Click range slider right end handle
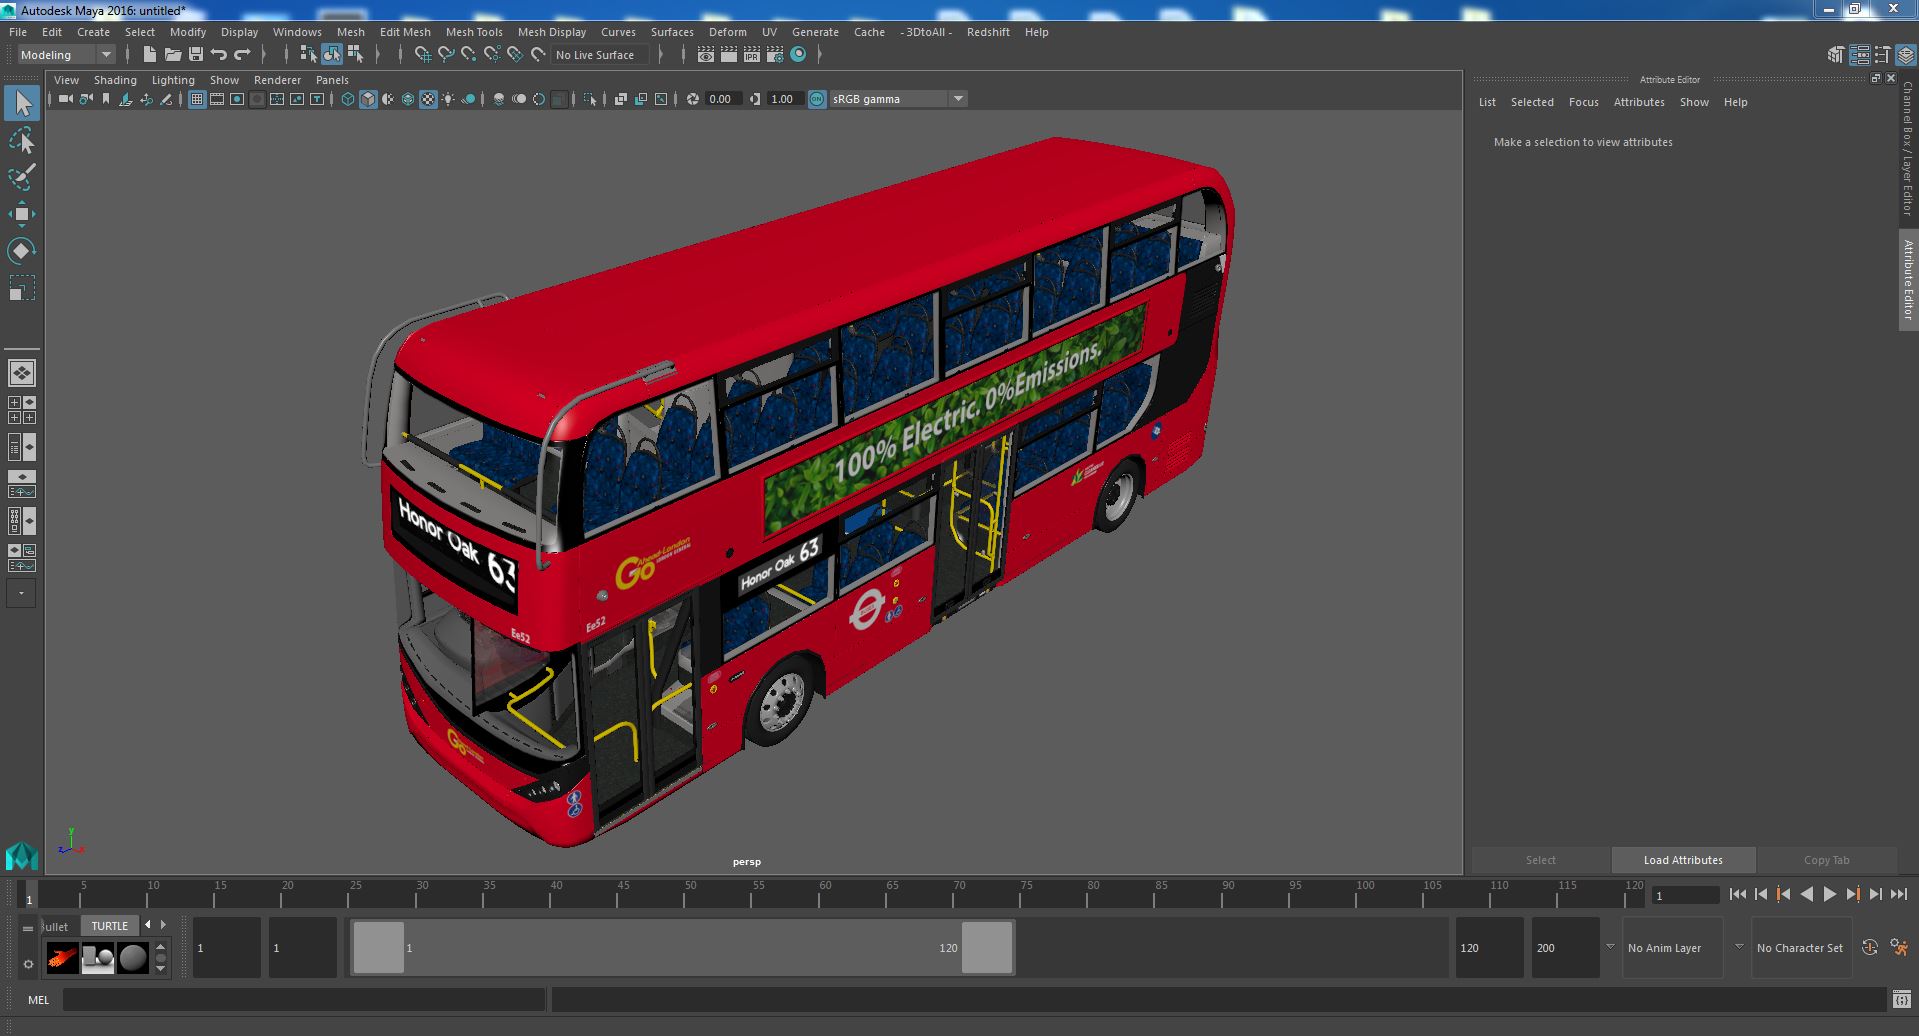Image resolution: width=1919 pixels, height=1036 pixels. (987, 947)
